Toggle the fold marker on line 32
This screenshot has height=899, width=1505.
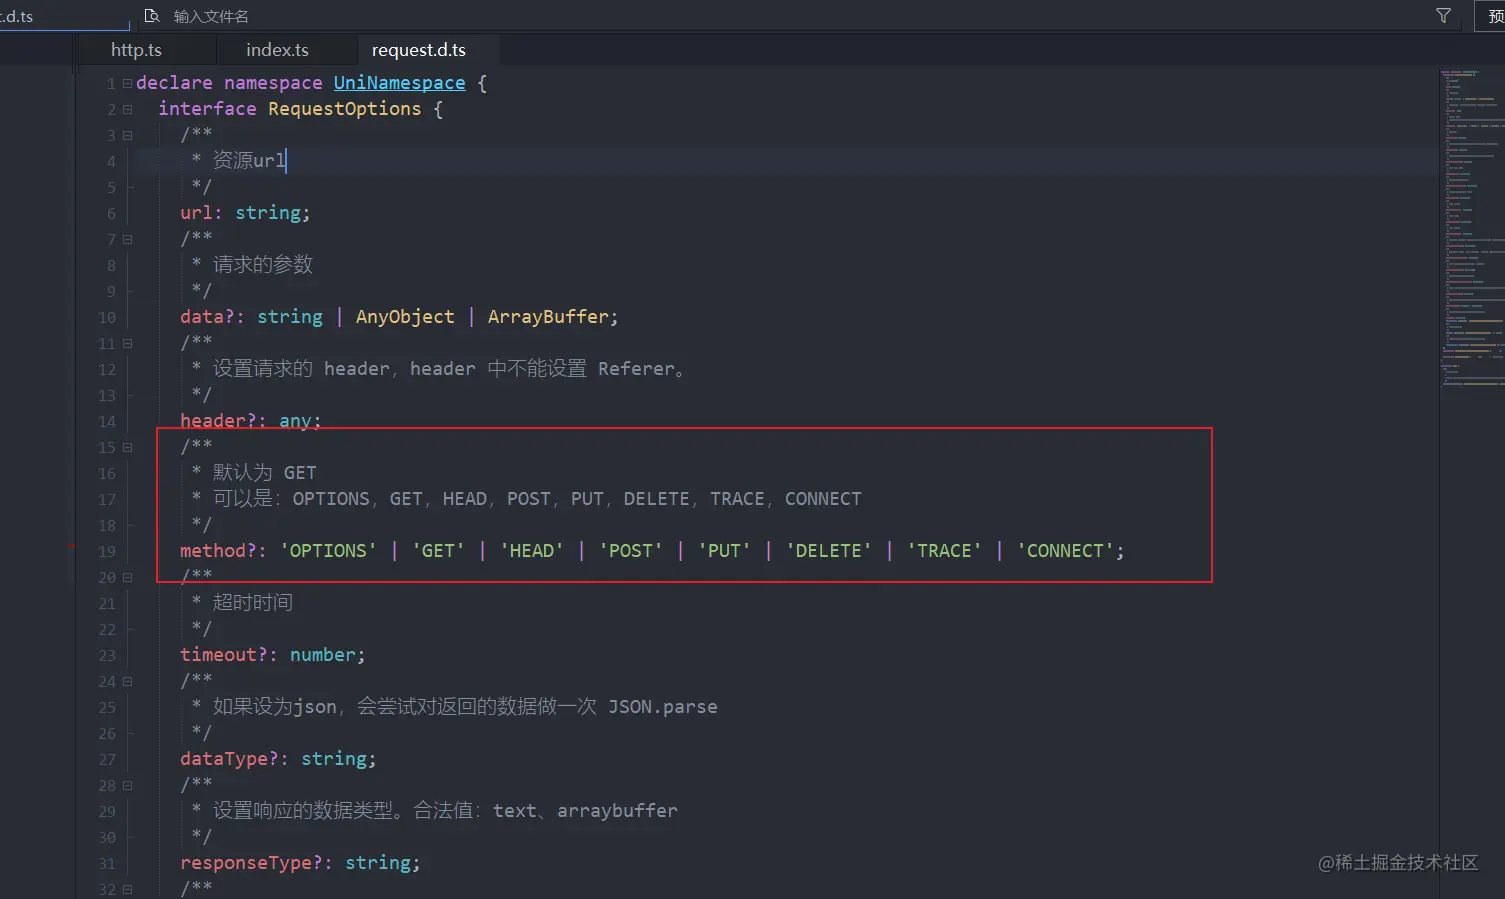pos(127,889)
